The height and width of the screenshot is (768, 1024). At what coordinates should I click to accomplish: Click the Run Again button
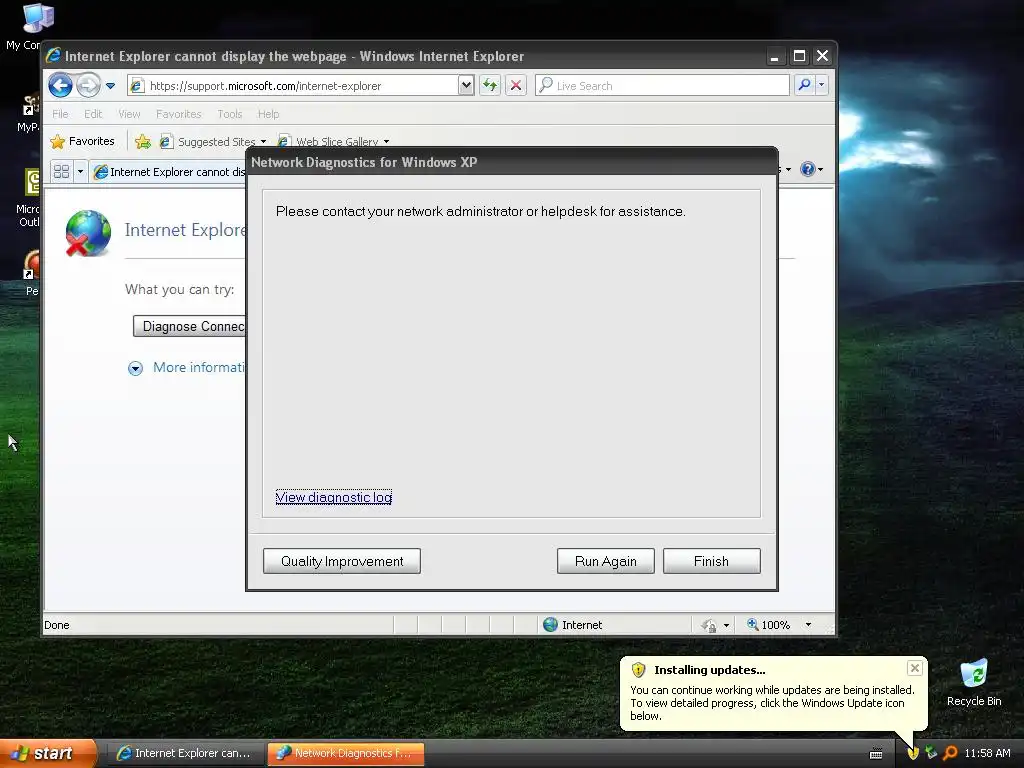tap(605, 561)
